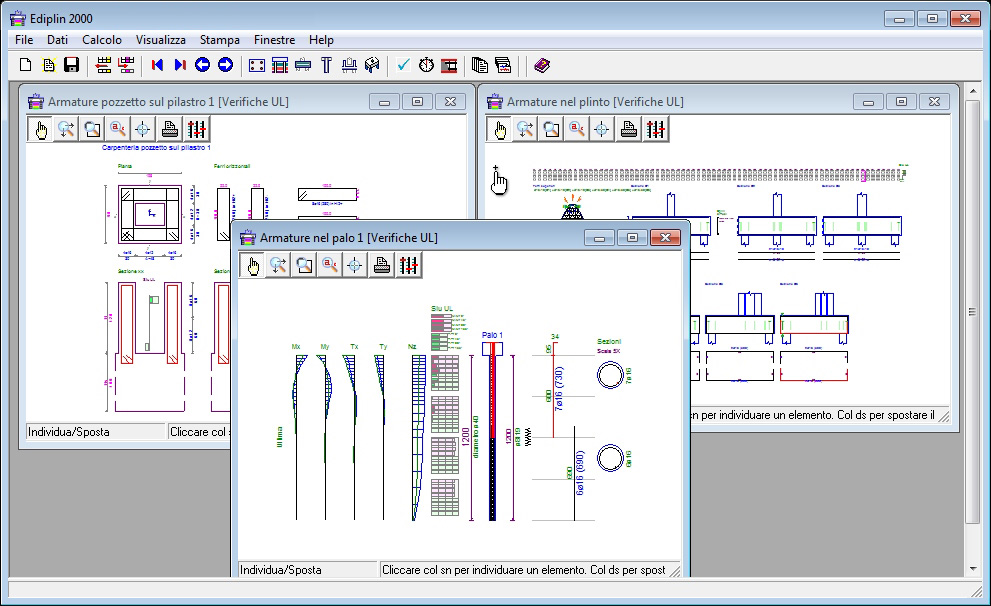Click the zoom pan icon in the plinto window
This screenshot has width=991, height=606.
point(525,130)
